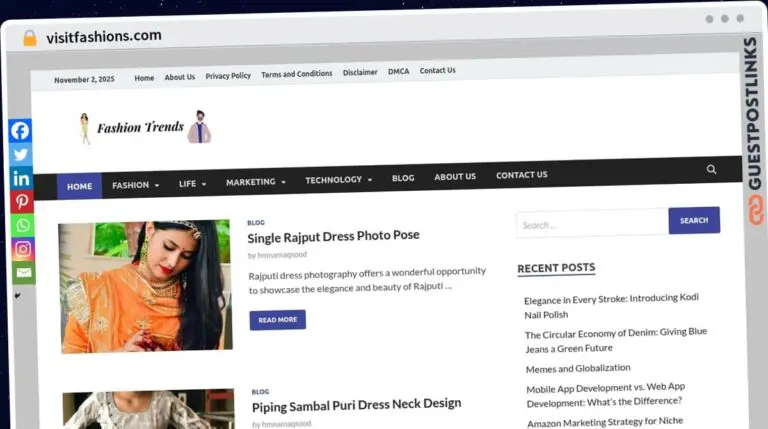Open About Us in main navbar

click(x=455, y=177)
